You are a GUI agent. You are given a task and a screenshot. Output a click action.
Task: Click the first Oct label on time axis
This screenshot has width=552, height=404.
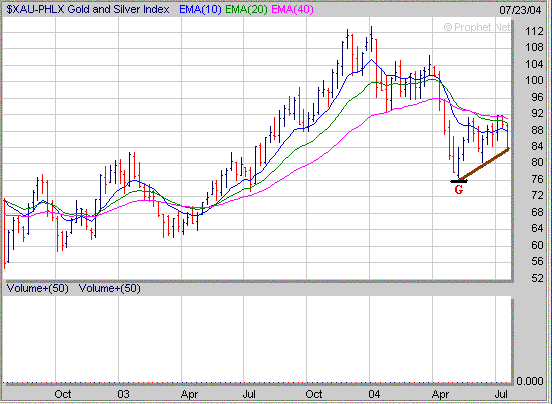pos(63,394)
